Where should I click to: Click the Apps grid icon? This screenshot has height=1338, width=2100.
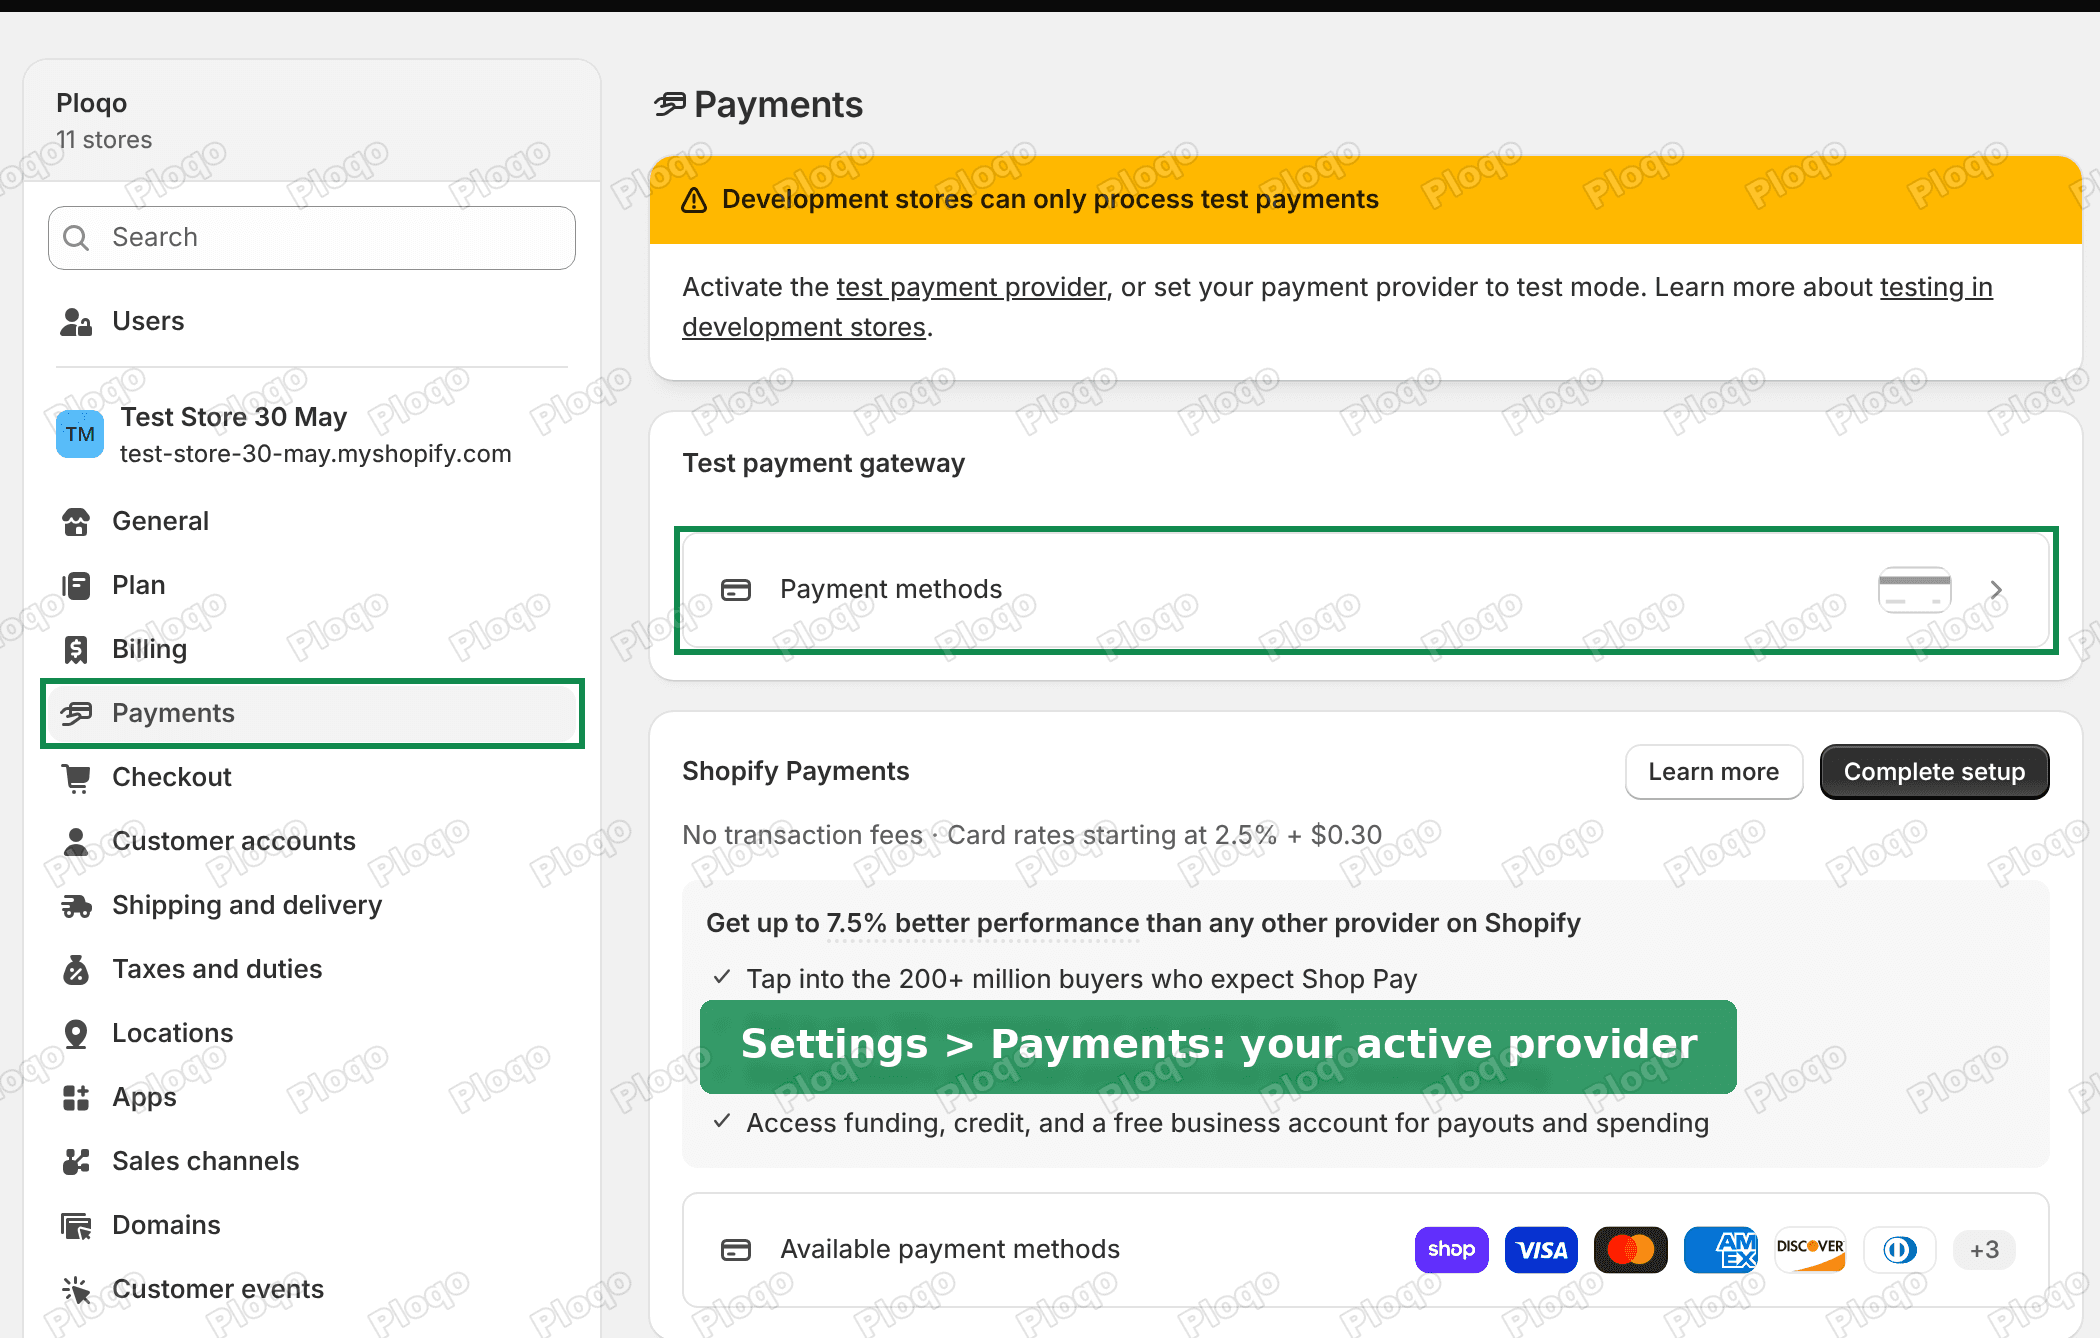coord(76,1097)
